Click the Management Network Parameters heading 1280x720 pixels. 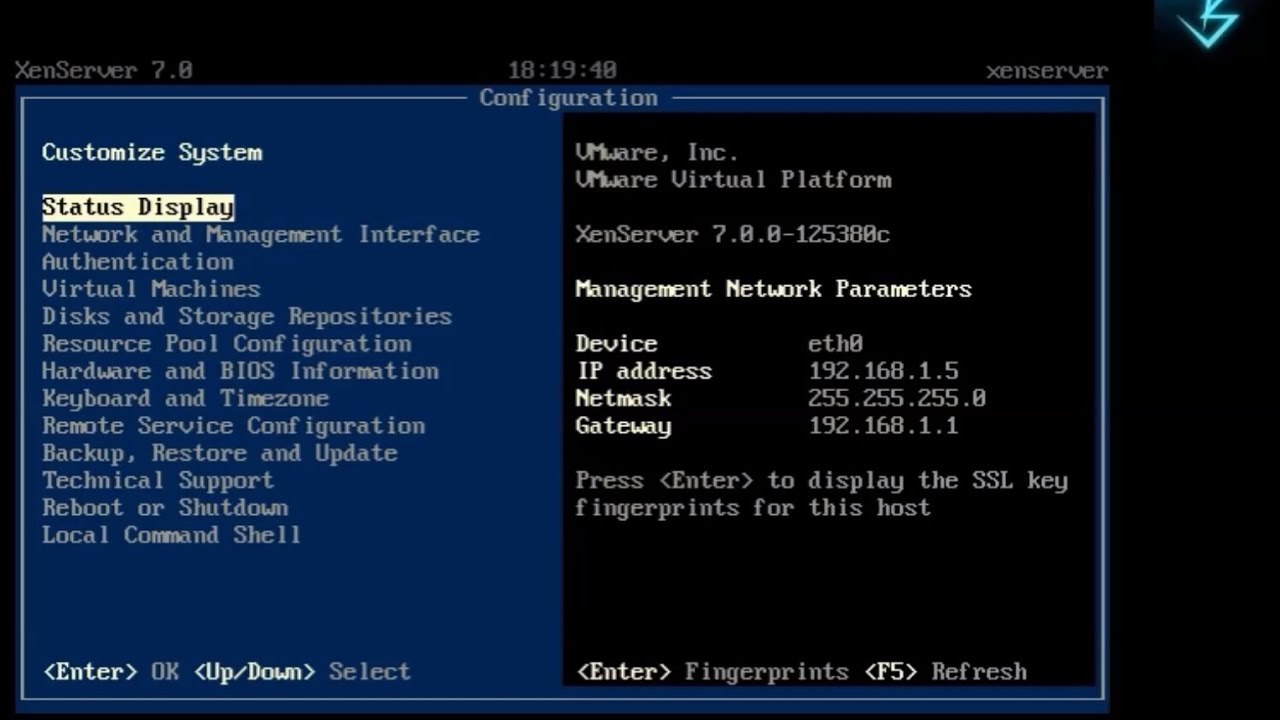pos(774,289)
